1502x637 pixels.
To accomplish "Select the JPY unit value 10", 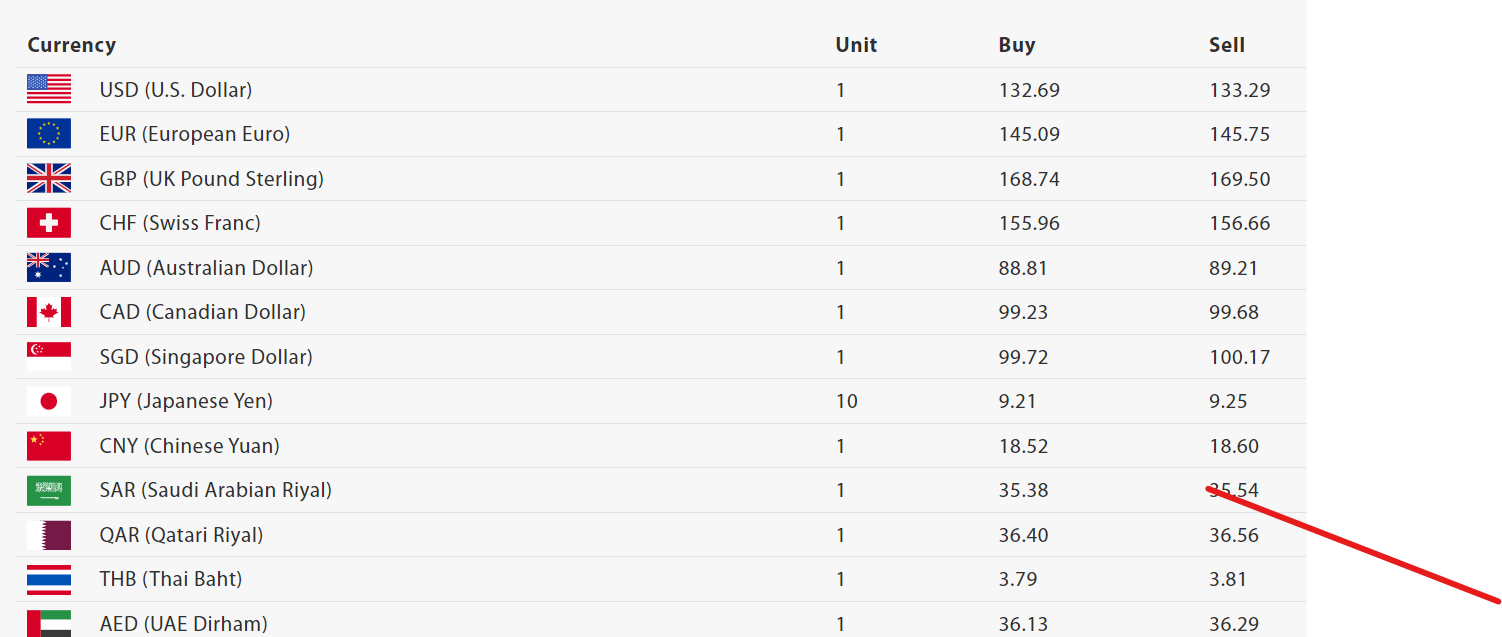I will 847,401.
